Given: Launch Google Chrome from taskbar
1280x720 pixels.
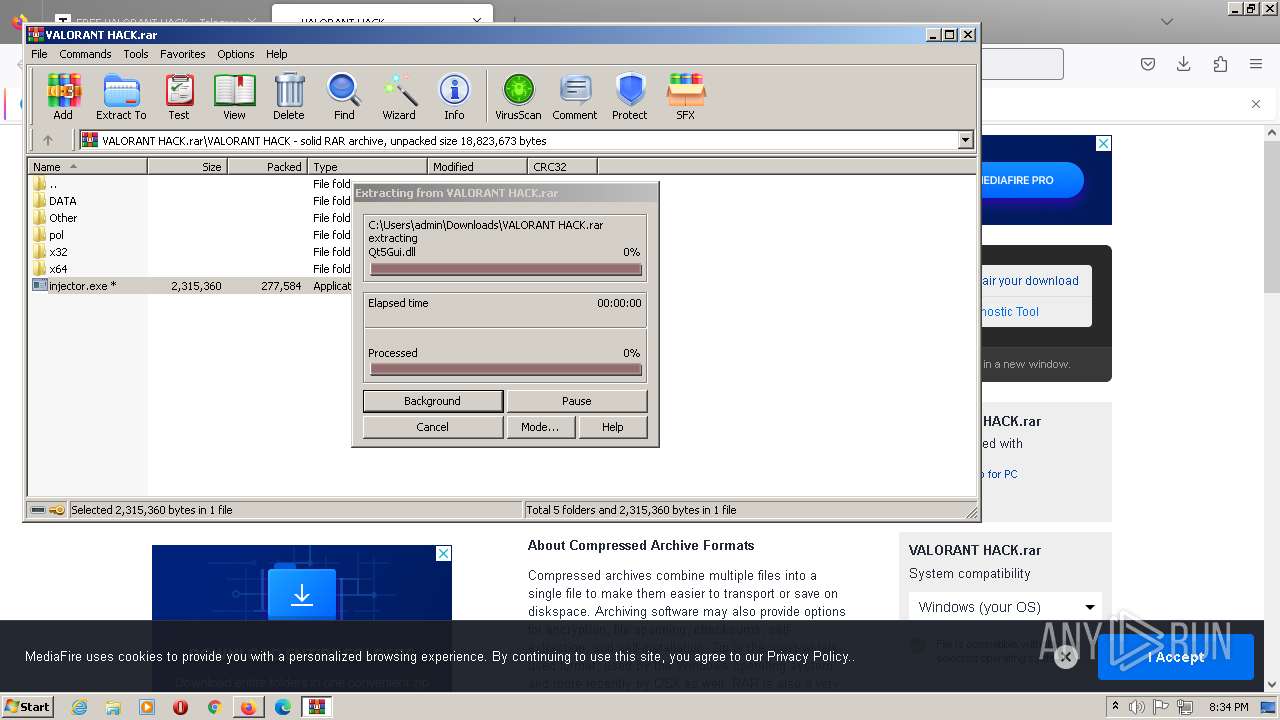Looking at the screenshot, I should click(214, 707).
